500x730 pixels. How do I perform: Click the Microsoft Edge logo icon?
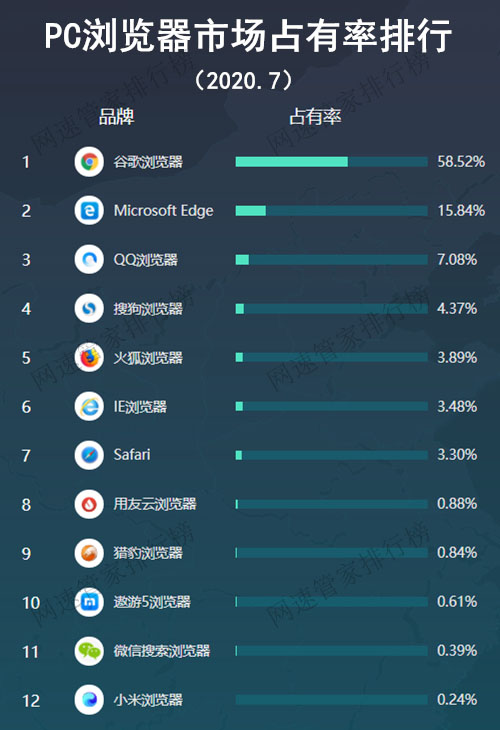click(x=89, y=210)
